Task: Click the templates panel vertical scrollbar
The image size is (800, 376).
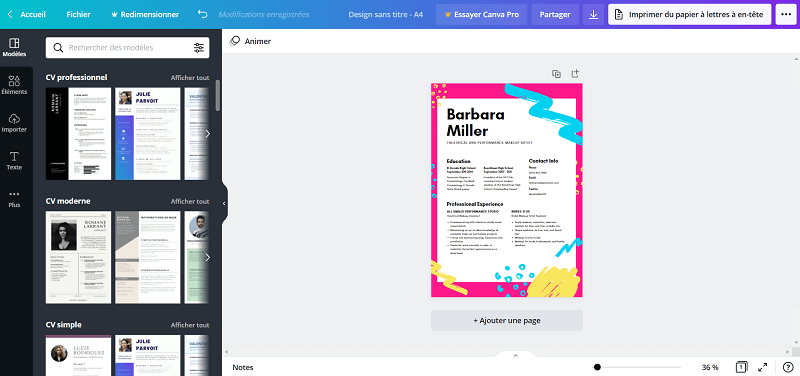Action: click(x=218, y=95)
